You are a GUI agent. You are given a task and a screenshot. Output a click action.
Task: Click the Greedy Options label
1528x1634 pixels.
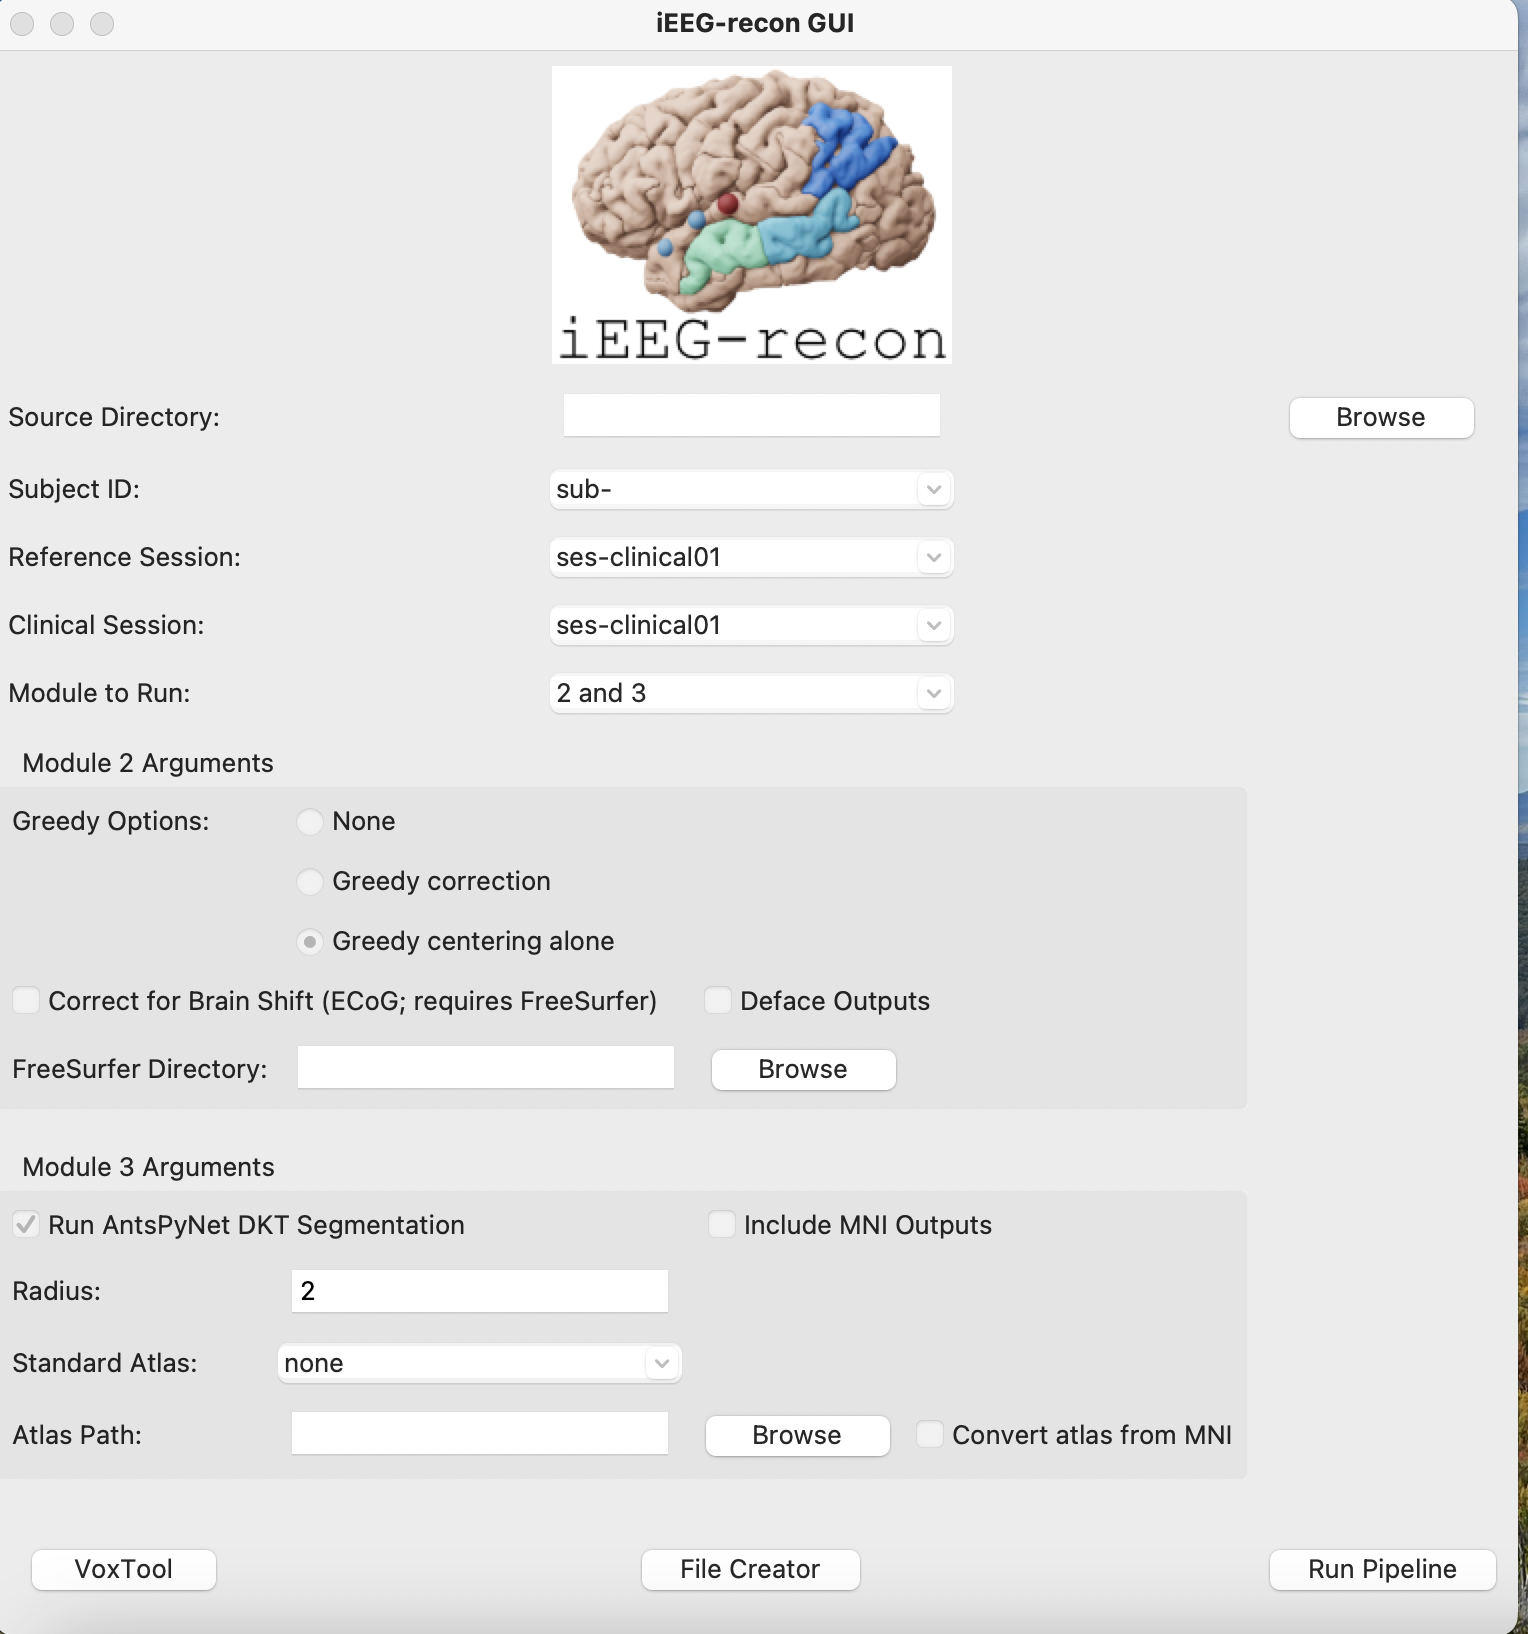coord(111,821)
